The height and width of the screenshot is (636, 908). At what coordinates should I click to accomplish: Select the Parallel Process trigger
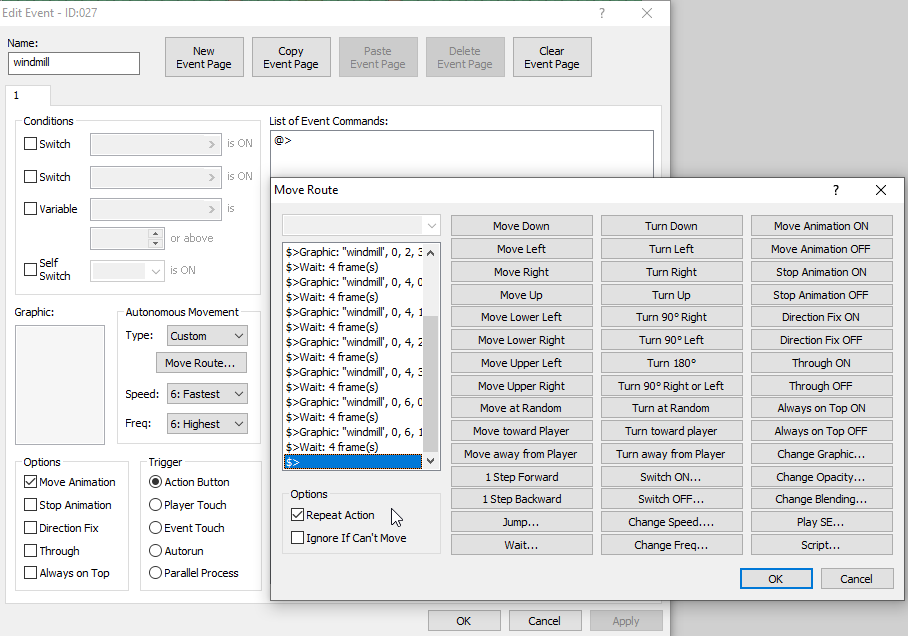[155, 573]
